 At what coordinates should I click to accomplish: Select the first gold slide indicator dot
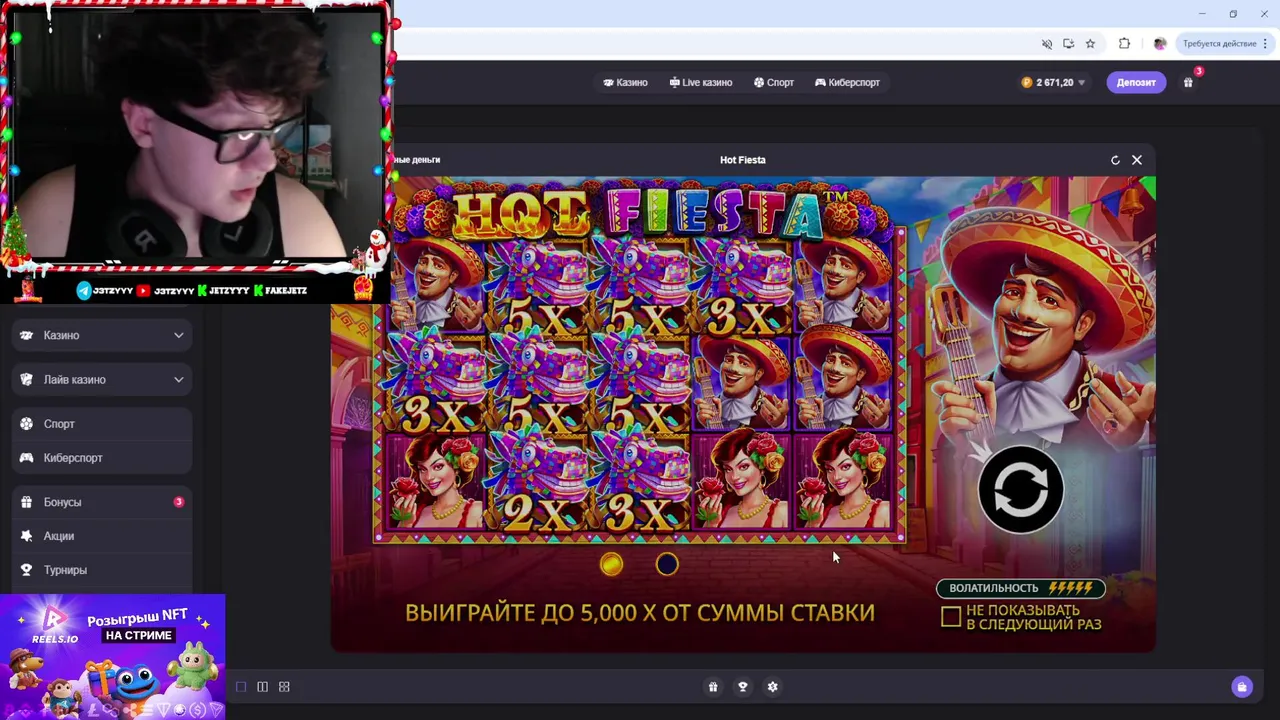pyautogui.click(x=611, y=565)
